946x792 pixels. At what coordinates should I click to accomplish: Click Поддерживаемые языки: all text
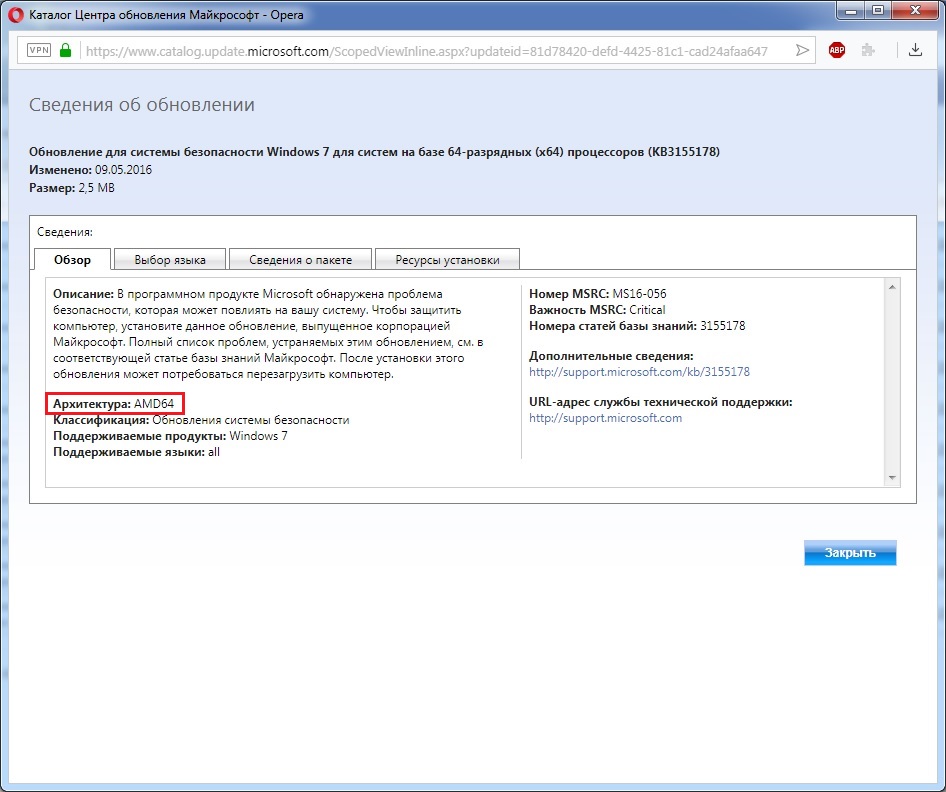tap(136, 452)
